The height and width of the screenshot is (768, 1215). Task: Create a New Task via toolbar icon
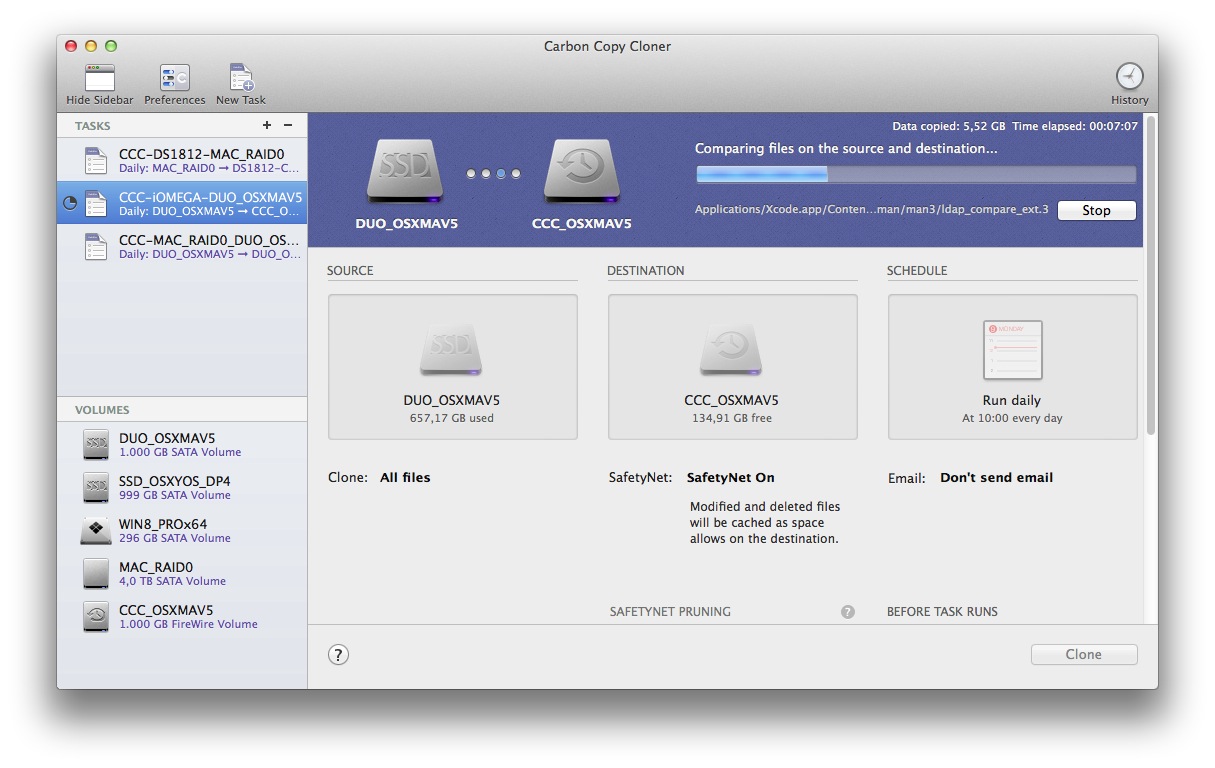[x=241, y=78]
